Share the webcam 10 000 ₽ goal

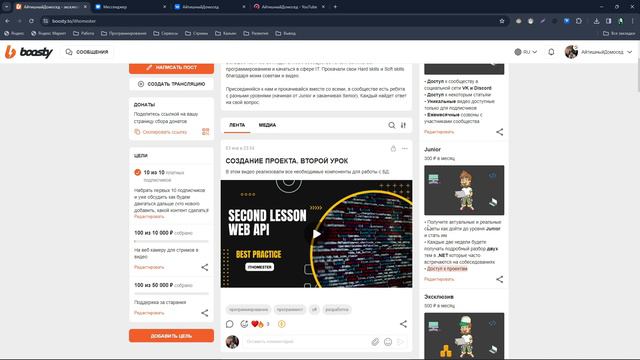click(x=204, y=267)
